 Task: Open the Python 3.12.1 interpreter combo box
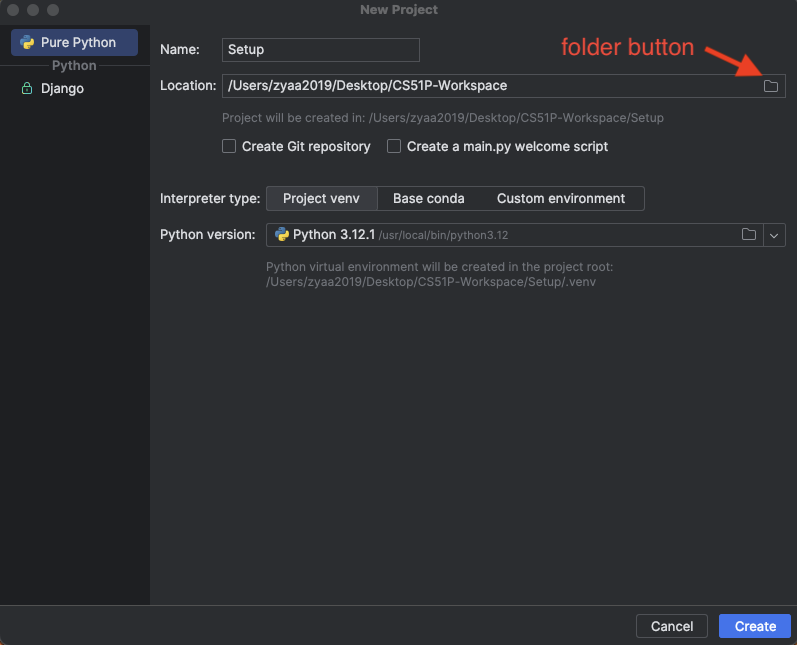[x=500, y=235]
